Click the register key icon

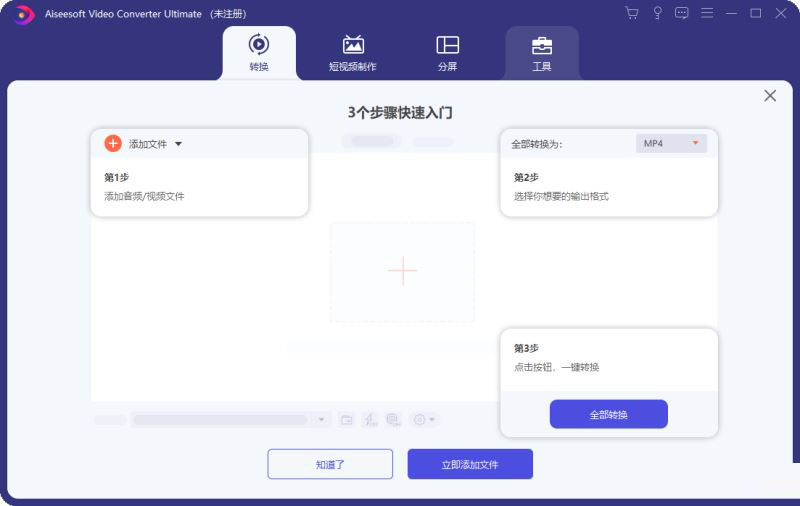(657, 13)
